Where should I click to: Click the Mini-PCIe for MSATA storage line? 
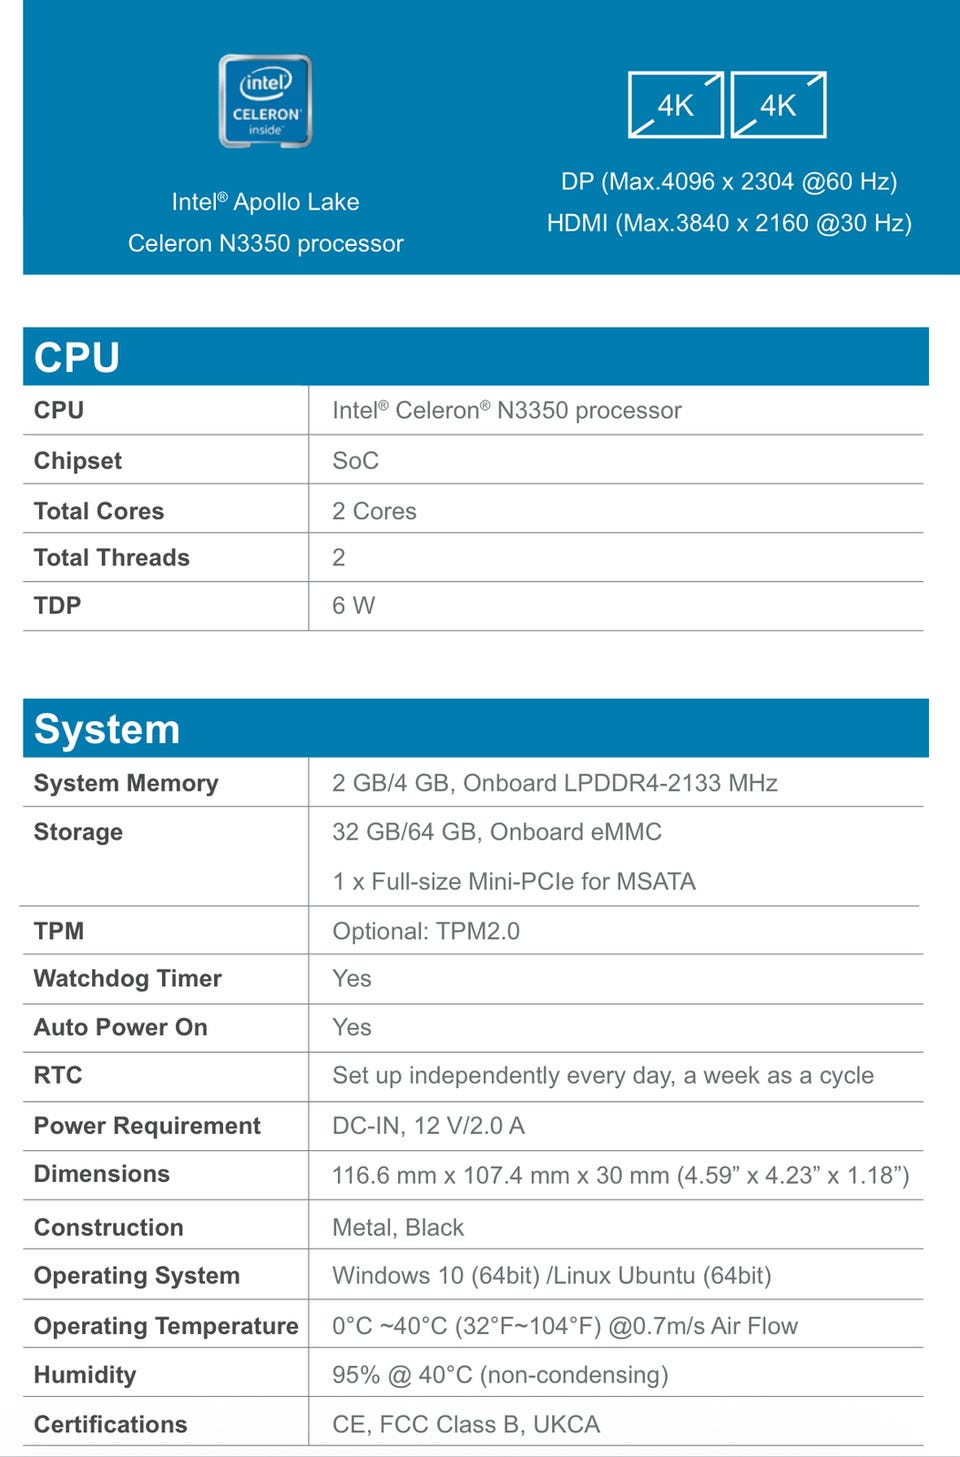point(514,881)
